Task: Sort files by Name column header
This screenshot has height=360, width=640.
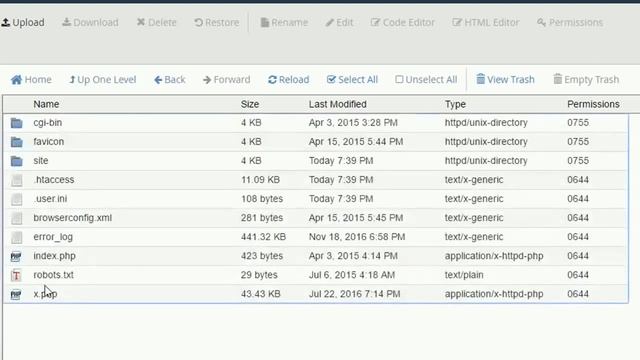Action: pos(46,104)
